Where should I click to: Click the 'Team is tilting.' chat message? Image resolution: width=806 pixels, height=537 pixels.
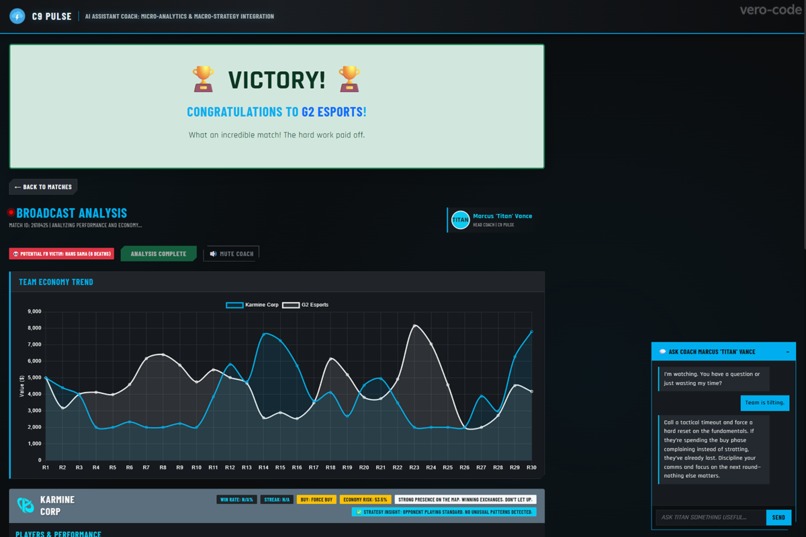coord(764,403)
